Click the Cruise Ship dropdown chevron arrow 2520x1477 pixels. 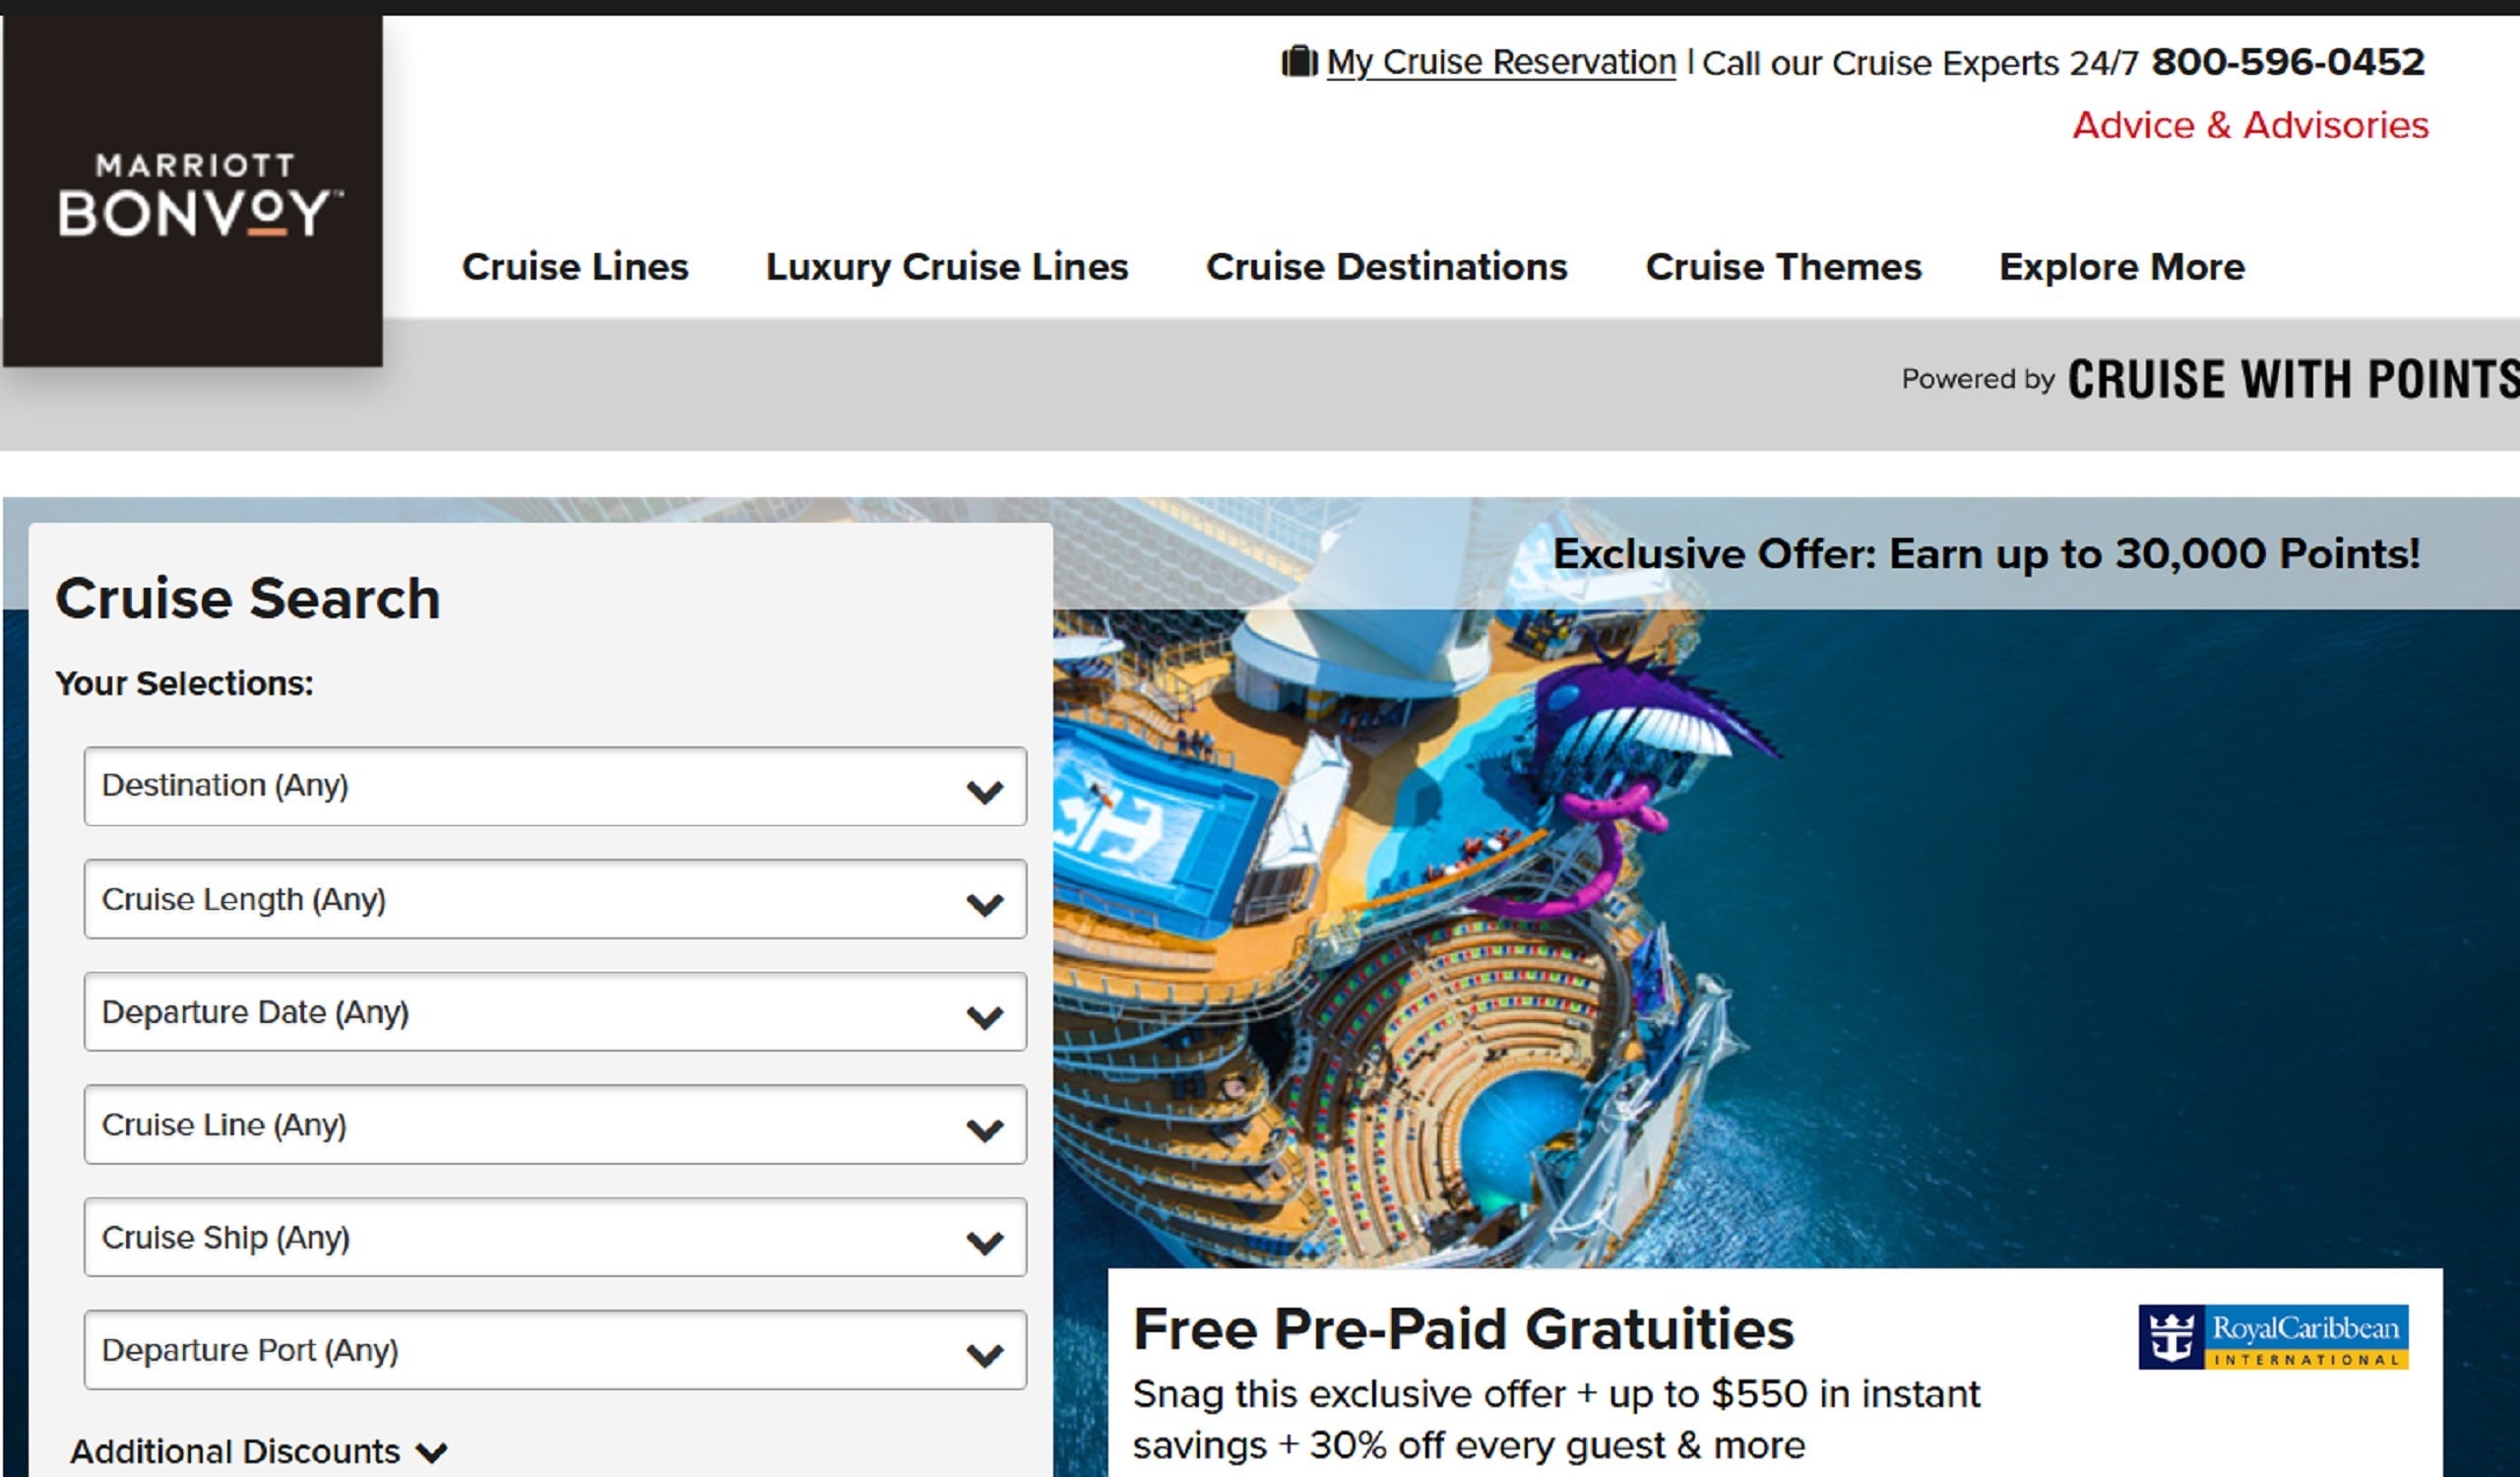985,1243
